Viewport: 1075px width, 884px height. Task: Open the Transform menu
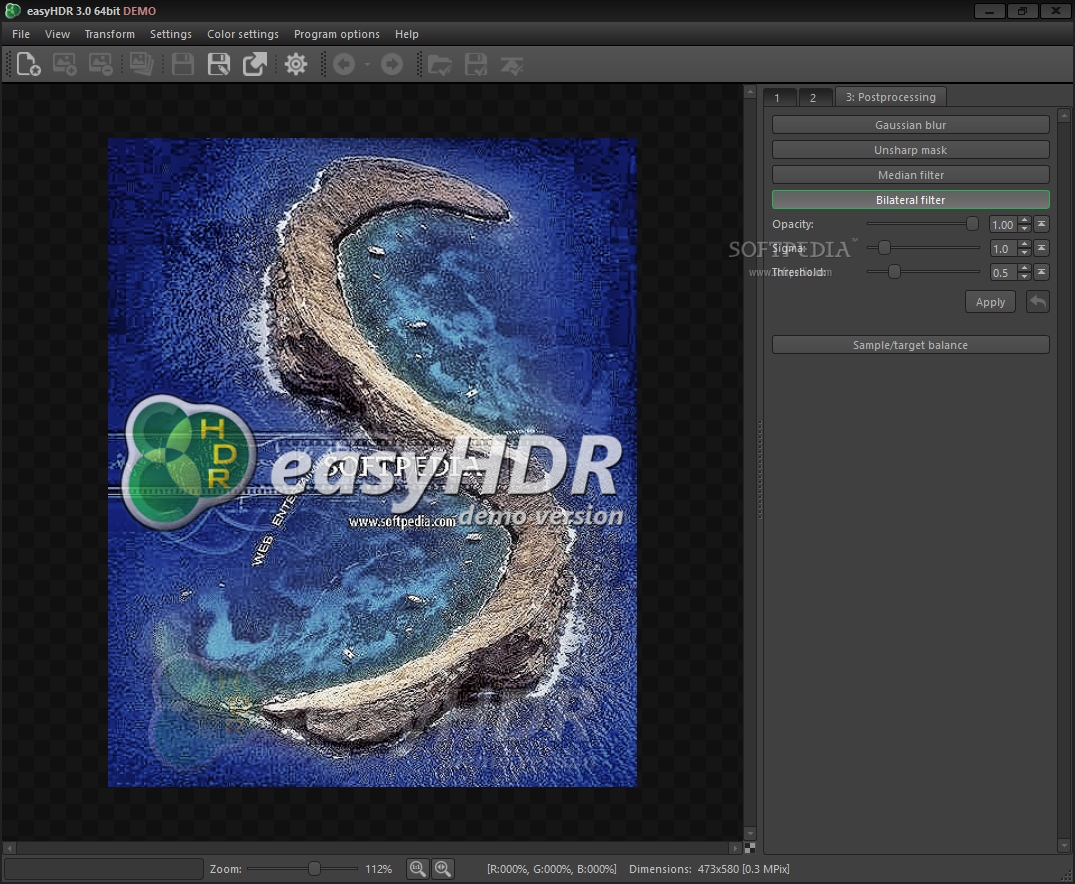click(x=110, y=34)
